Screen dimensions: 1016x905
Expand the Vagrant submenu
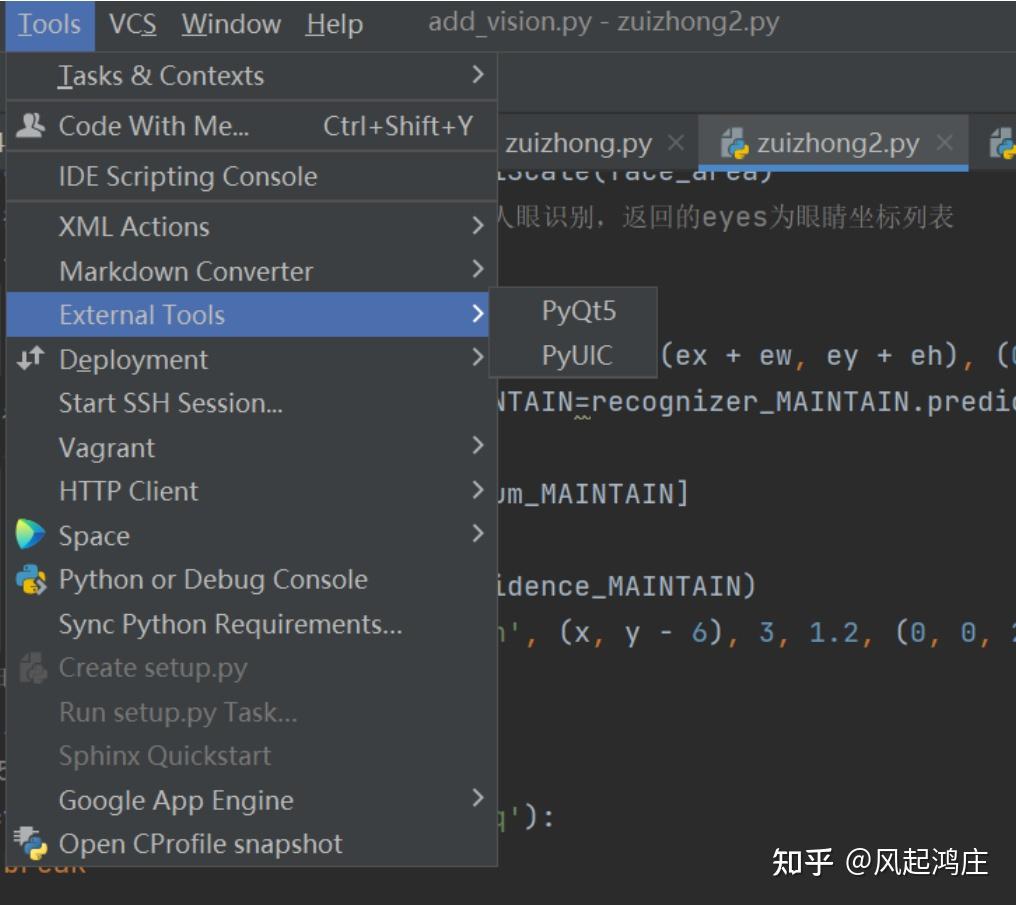(106, 447)
